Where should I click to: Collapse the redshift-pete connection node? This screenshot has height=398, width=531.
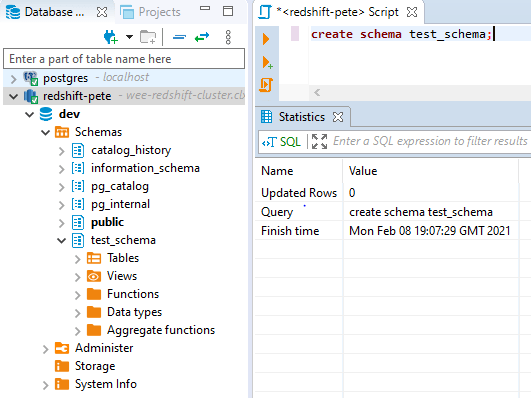14,97
